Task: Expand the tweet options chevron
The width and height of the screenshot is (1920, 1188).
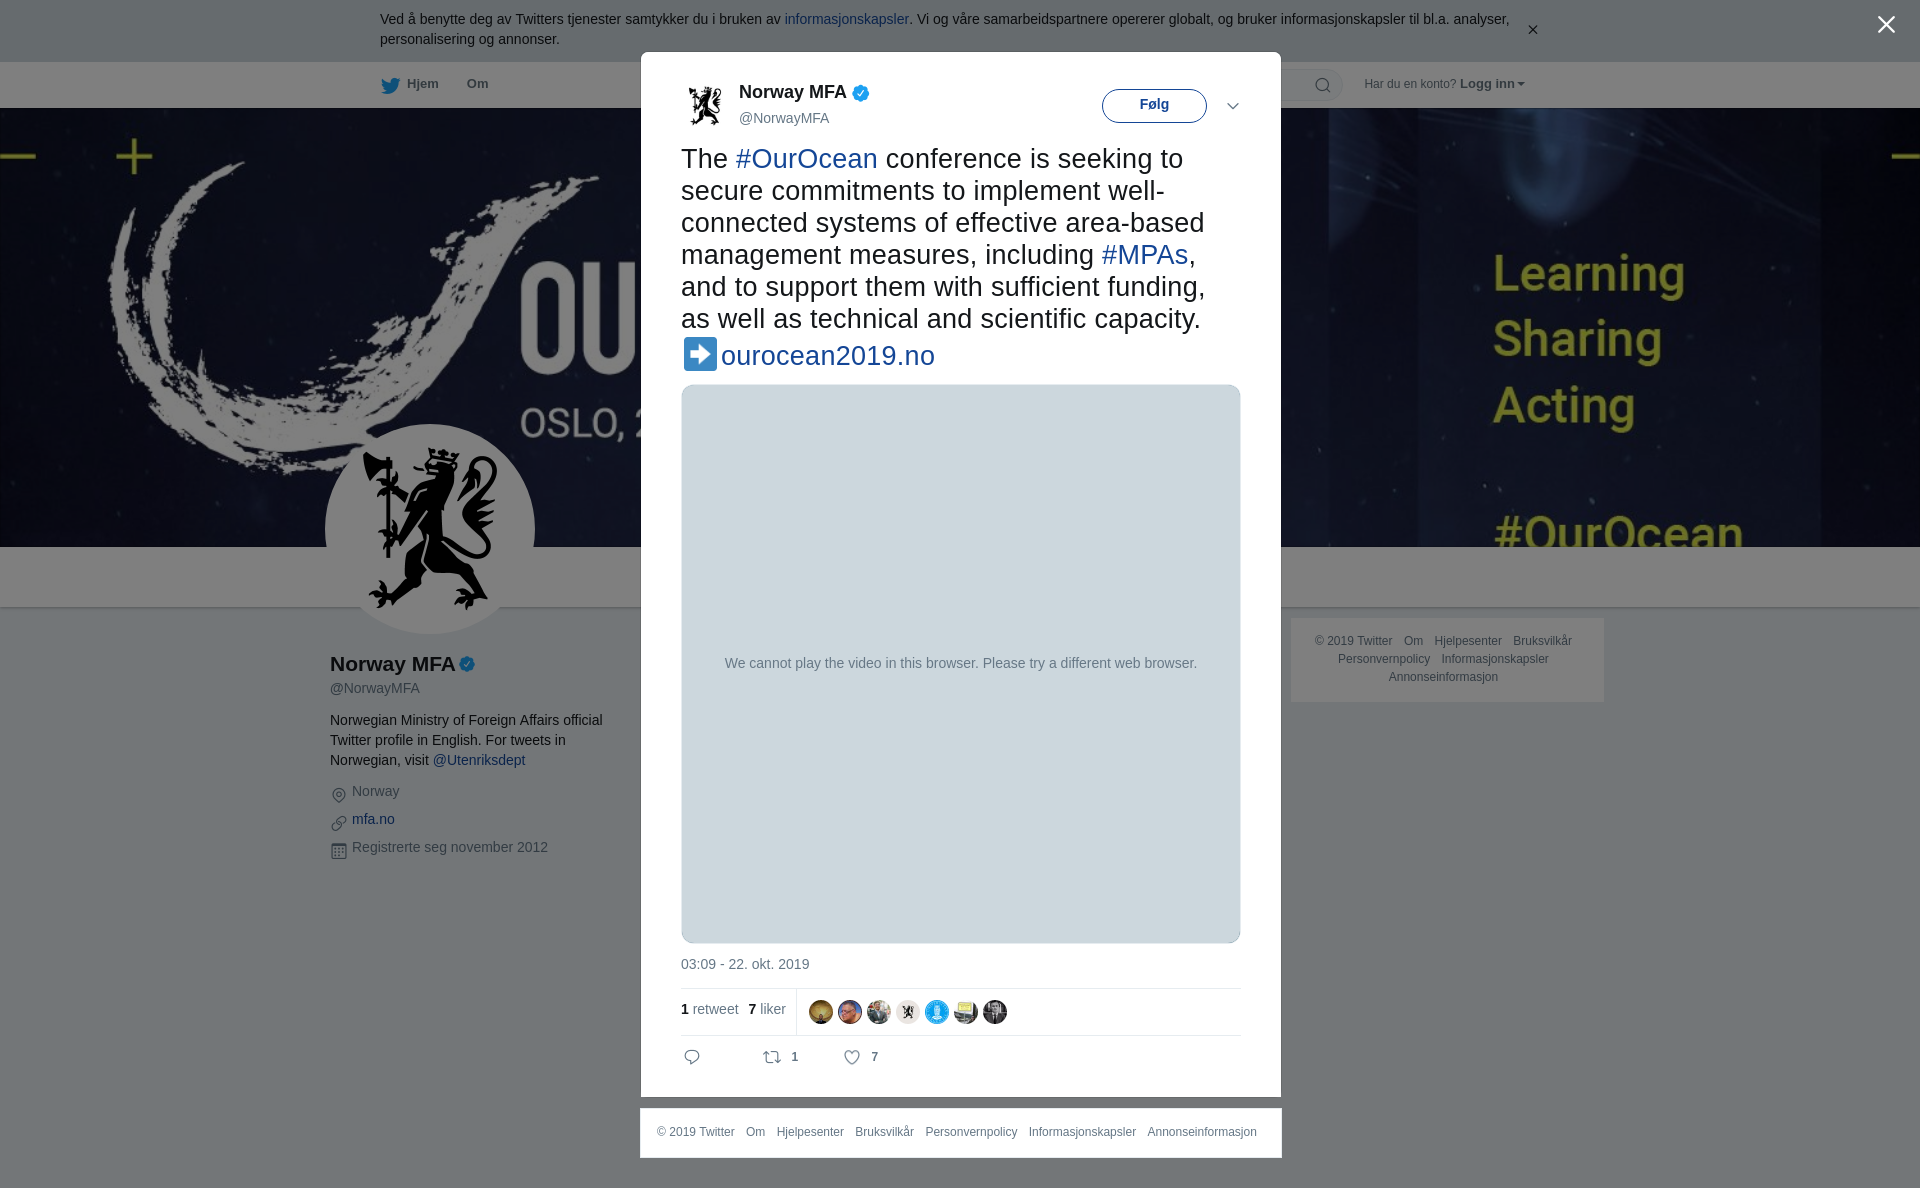Action: (1233, 106)
